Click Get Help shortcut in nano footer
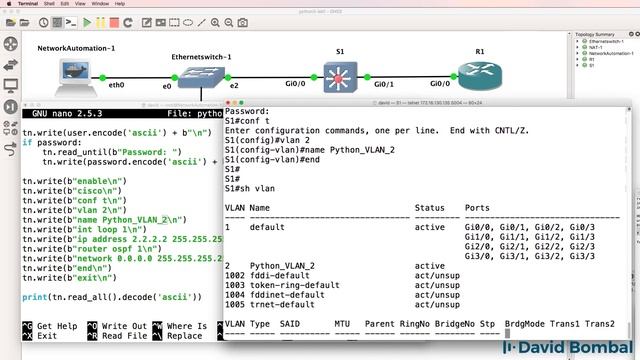 tap(50, 326)
